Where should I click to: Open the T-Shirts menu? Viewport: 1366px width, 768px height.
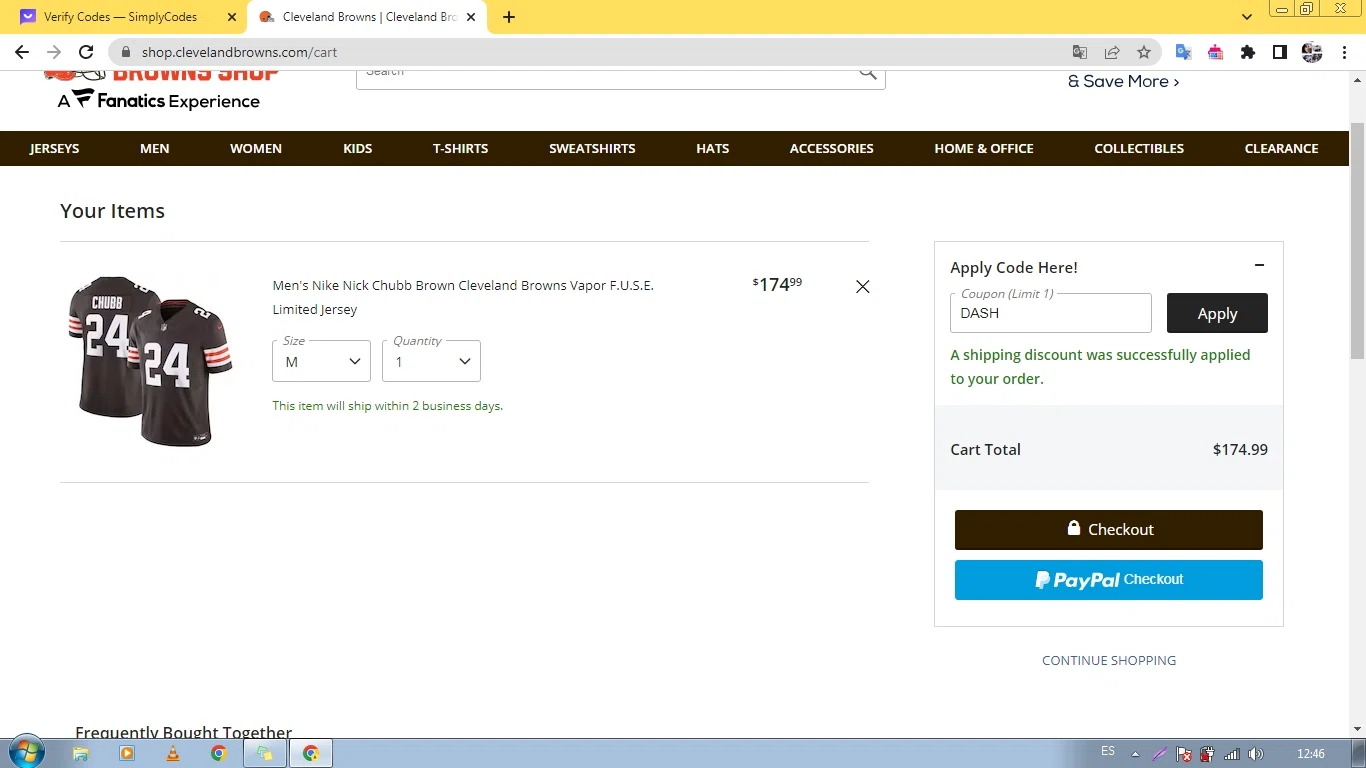pos(460,148)
